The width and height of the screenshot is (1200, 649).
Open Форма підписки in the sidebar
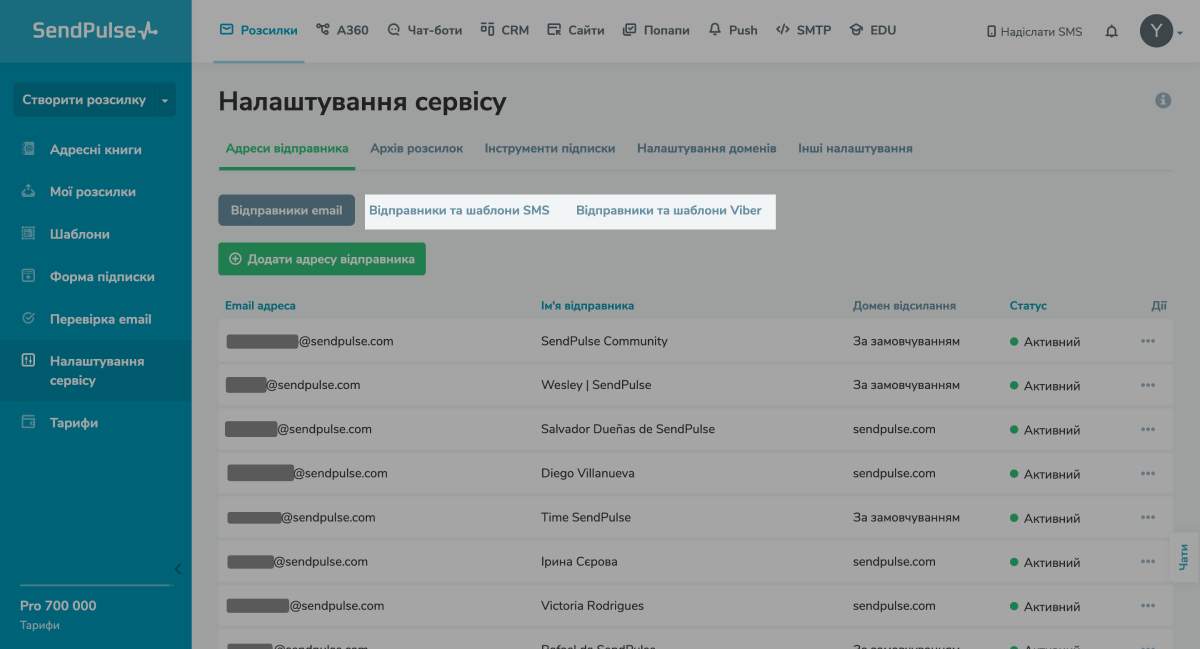tap(102, 277)
